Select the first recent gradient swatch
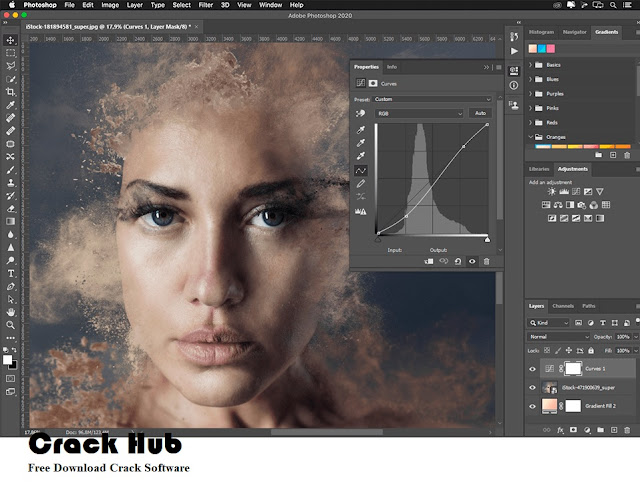This screenshot has height=485, width=640. point(533,49)
